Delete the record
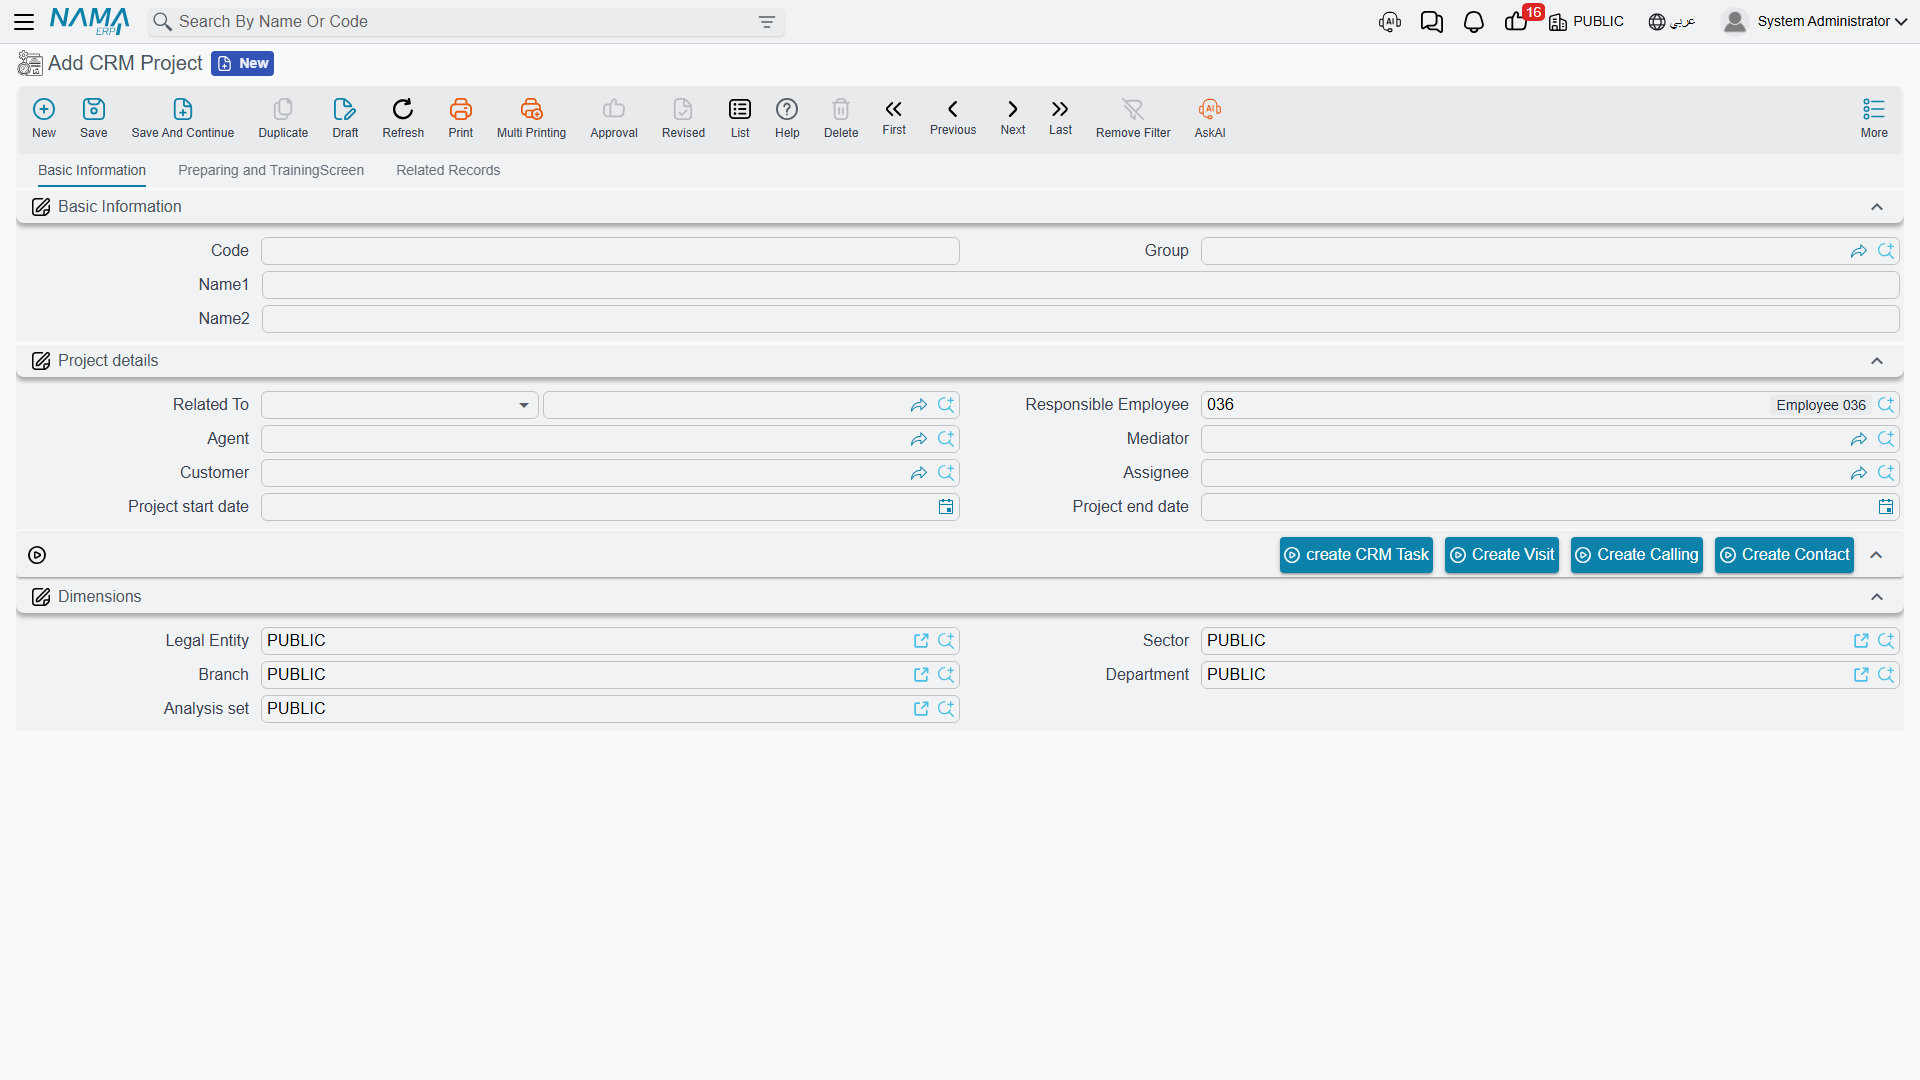The image size is (1920, 1080). coord(841,118)
